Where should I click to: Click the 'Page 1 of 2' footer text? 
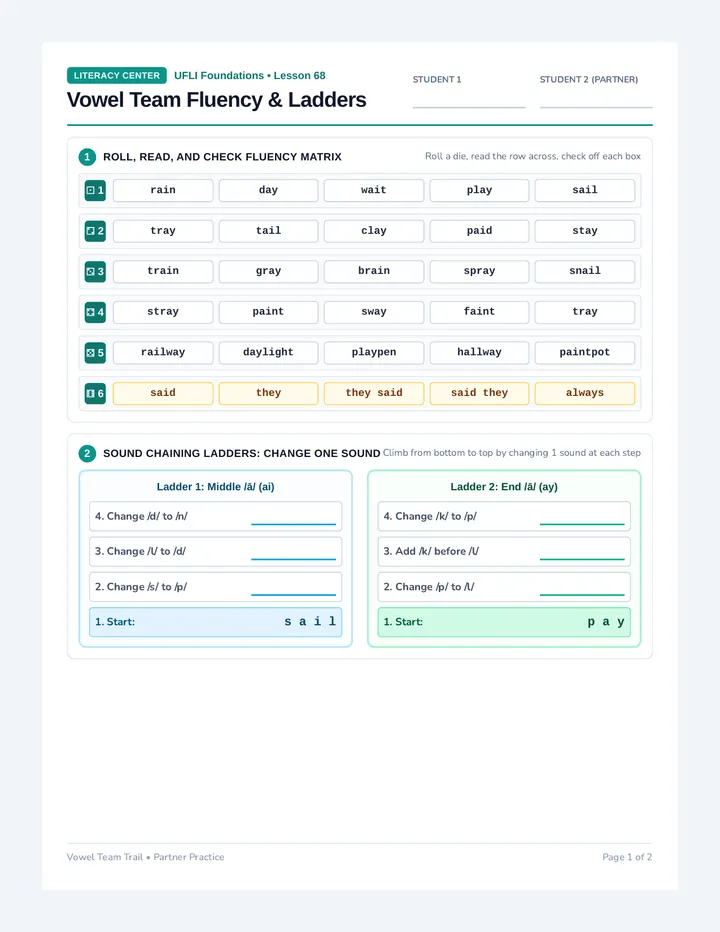pos(627,857)
